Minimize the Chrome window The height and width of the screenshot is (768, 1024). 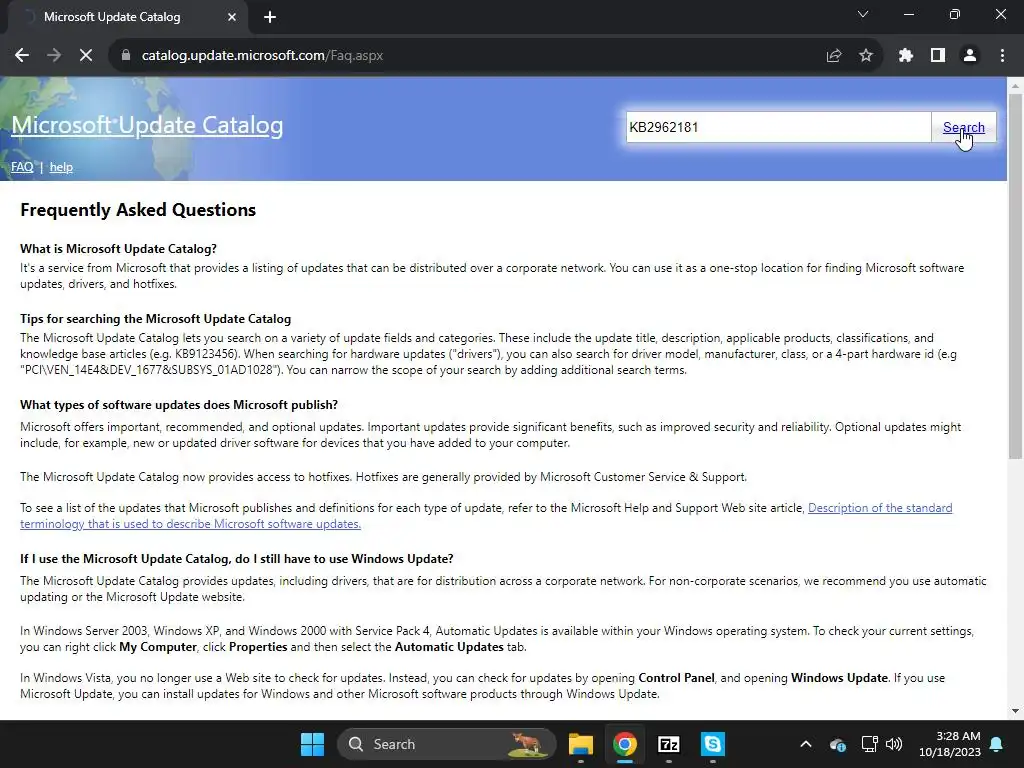click(909, 14)
